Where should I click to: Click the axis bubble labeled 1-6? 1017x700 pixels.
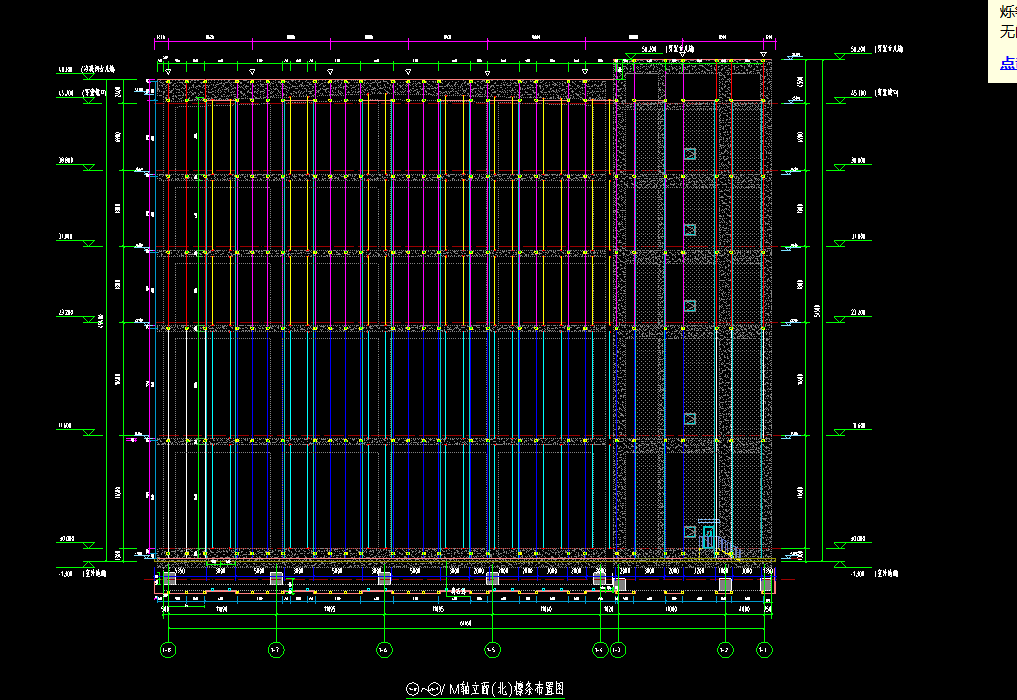(384, 649)
